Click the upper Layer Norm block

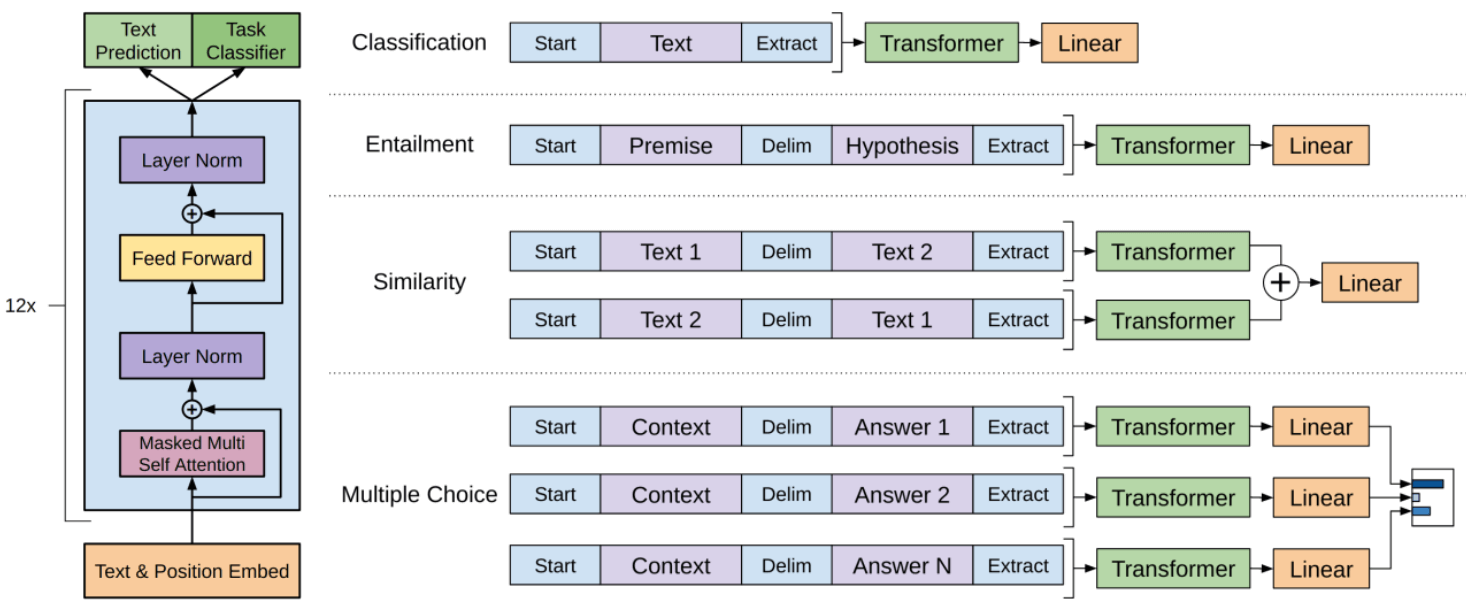point(192,161)
